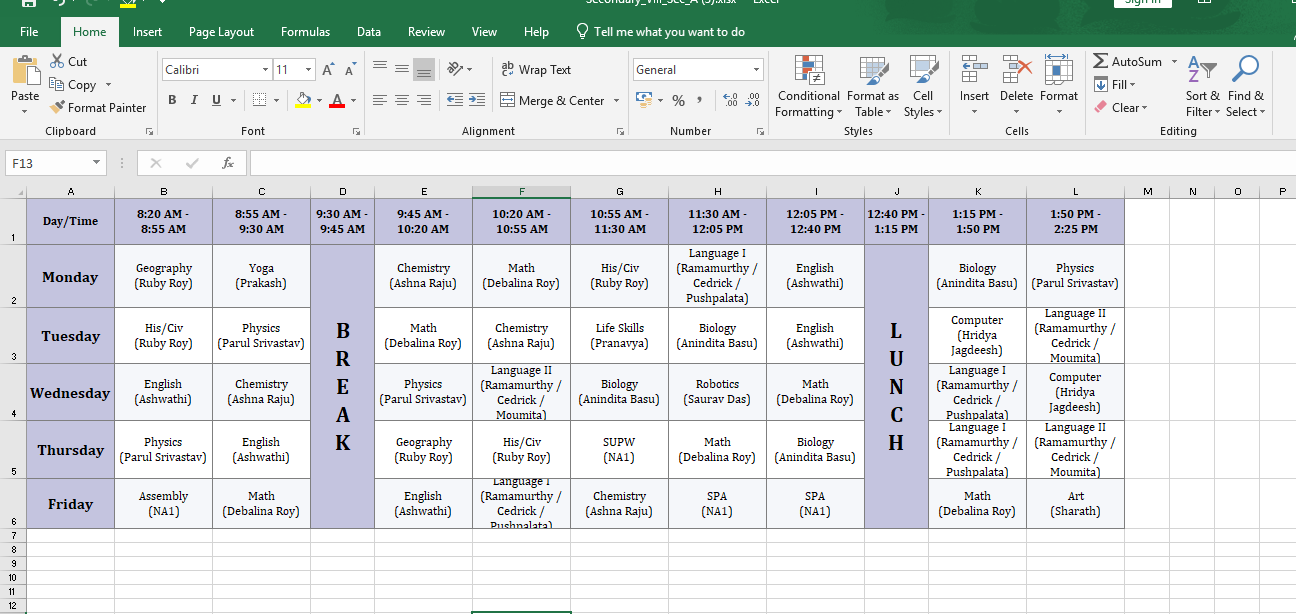Align cell text left
The height and width of the screenshot is (614, 1296).
380,100
